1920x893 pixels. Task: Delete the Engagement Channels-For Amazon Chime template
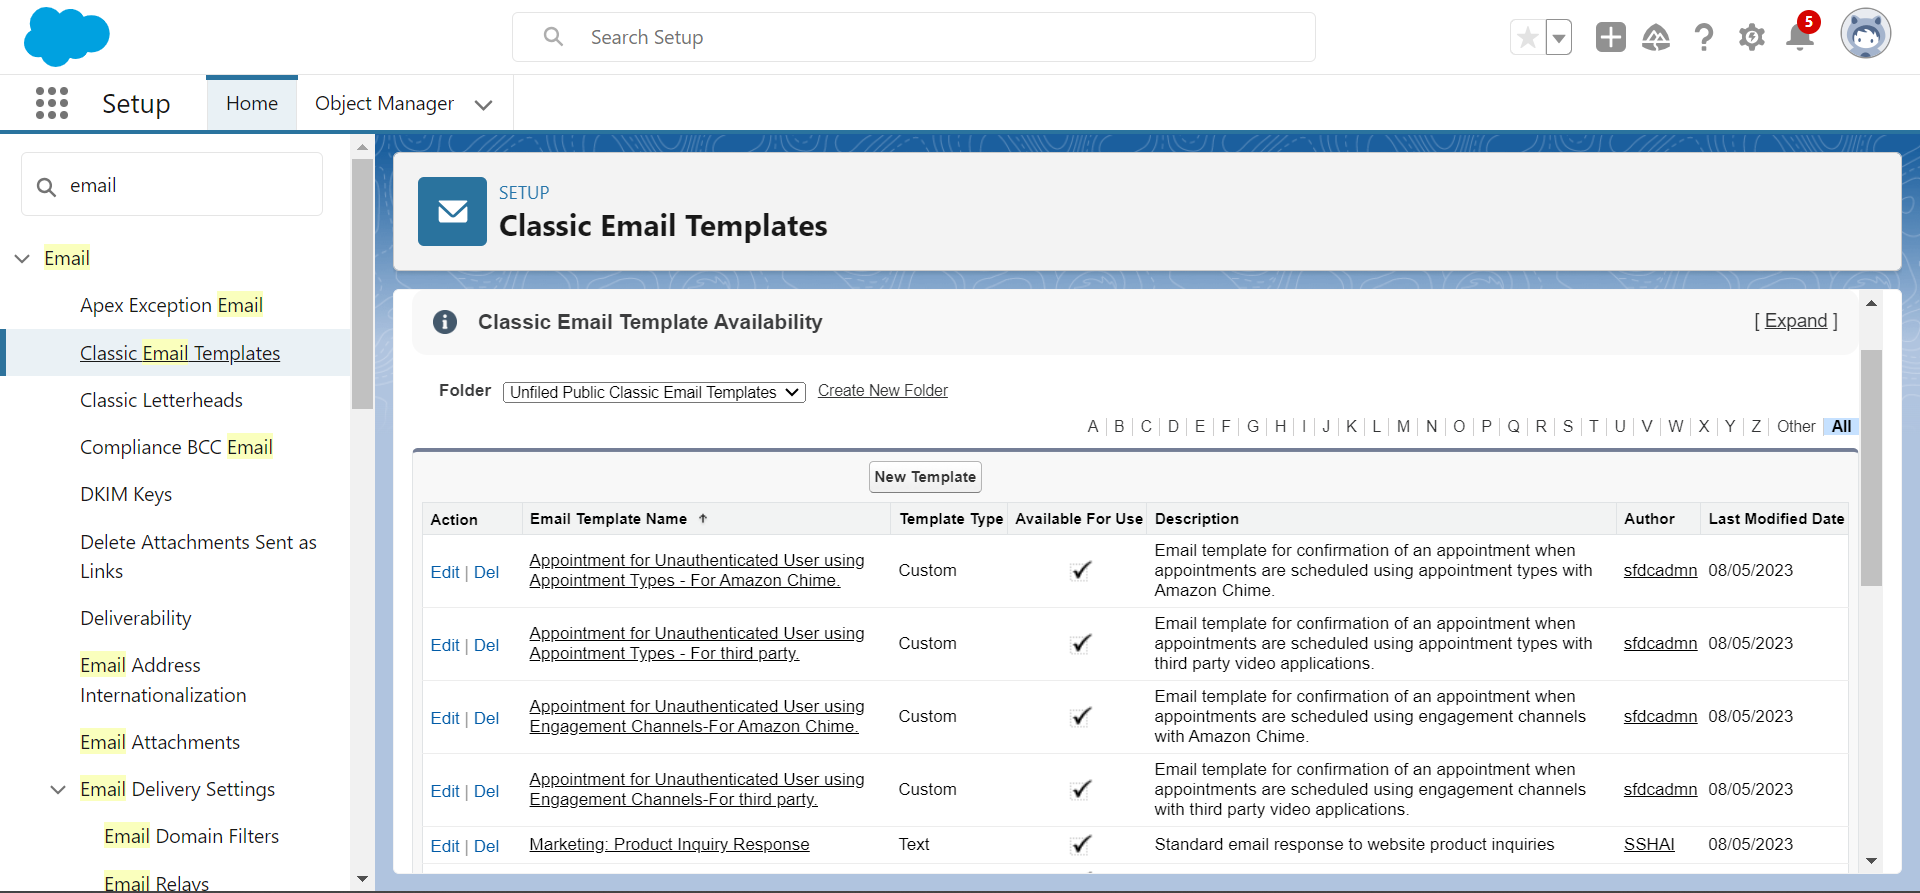click(486, 718)
